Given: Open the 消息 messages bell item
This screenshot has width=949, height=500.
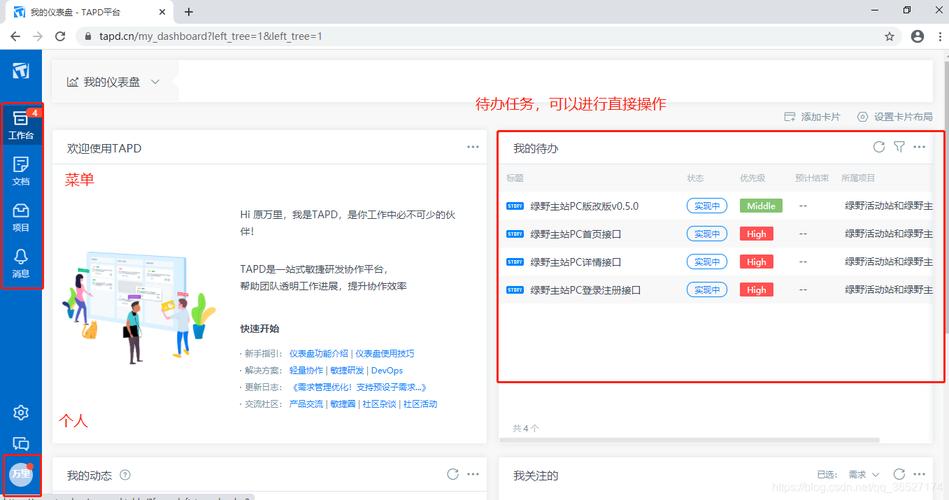Looking at the screenshot, I should (21, 263).
